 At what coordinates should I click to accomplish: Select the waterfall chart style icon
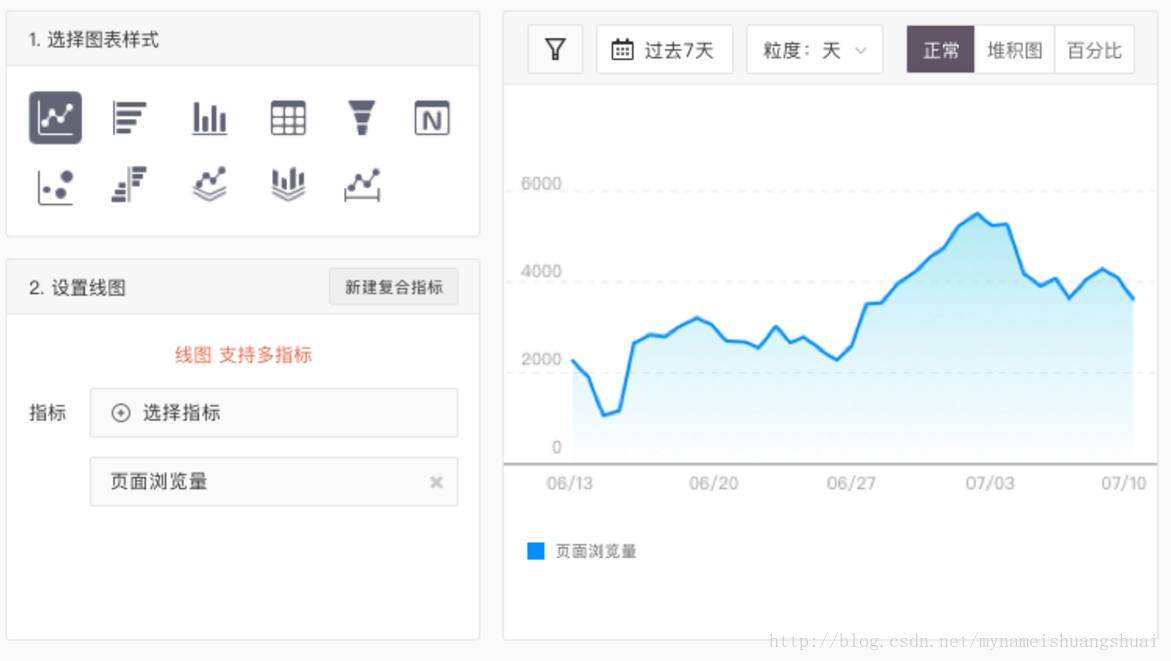[288, 183]
